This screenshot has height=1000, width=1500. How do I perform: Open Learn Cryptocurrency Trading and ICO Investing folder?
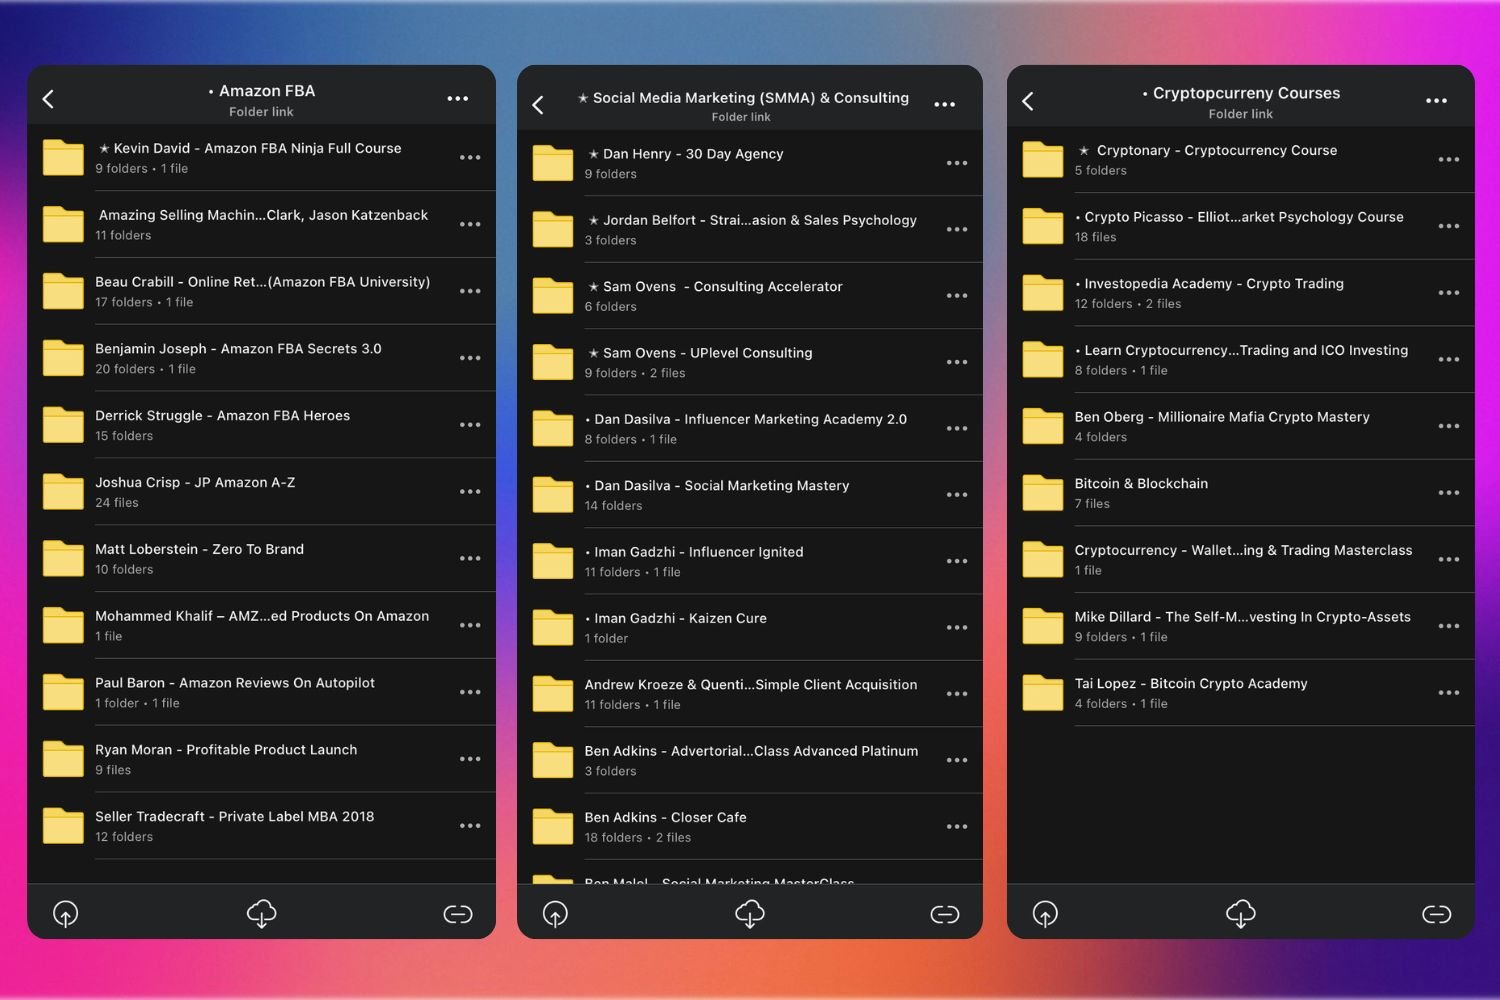click(1241, 360)
